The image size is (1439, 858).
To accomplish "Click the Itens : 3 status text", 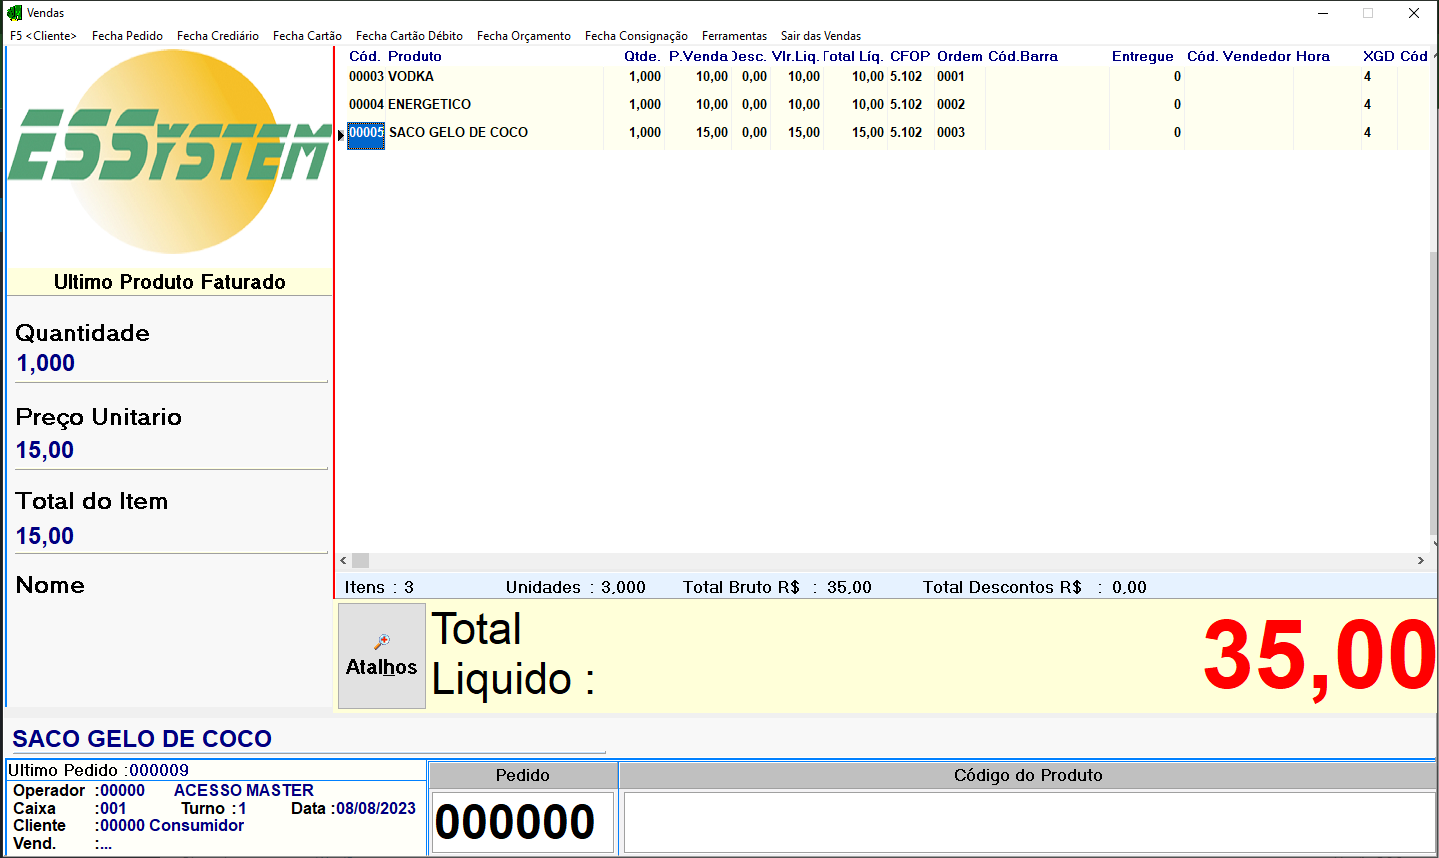I will [x=379, y=587].
